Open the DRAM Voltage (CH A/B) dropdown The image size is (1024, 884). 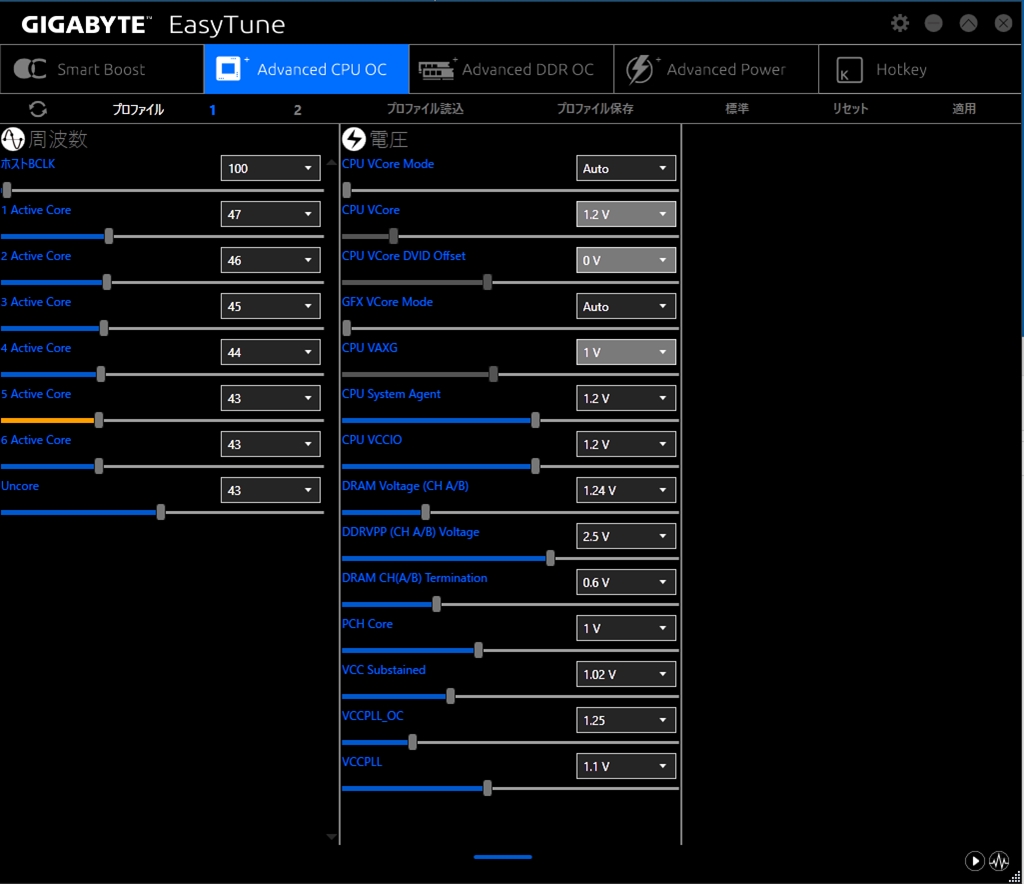[626, 490]
